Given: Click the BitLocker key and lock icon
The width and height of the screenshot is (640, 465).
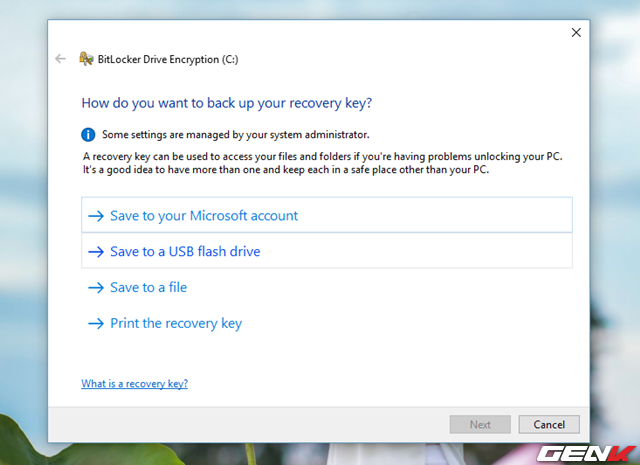Looking at the screenshot, I should pyautogui.click(x=86, y=59).
